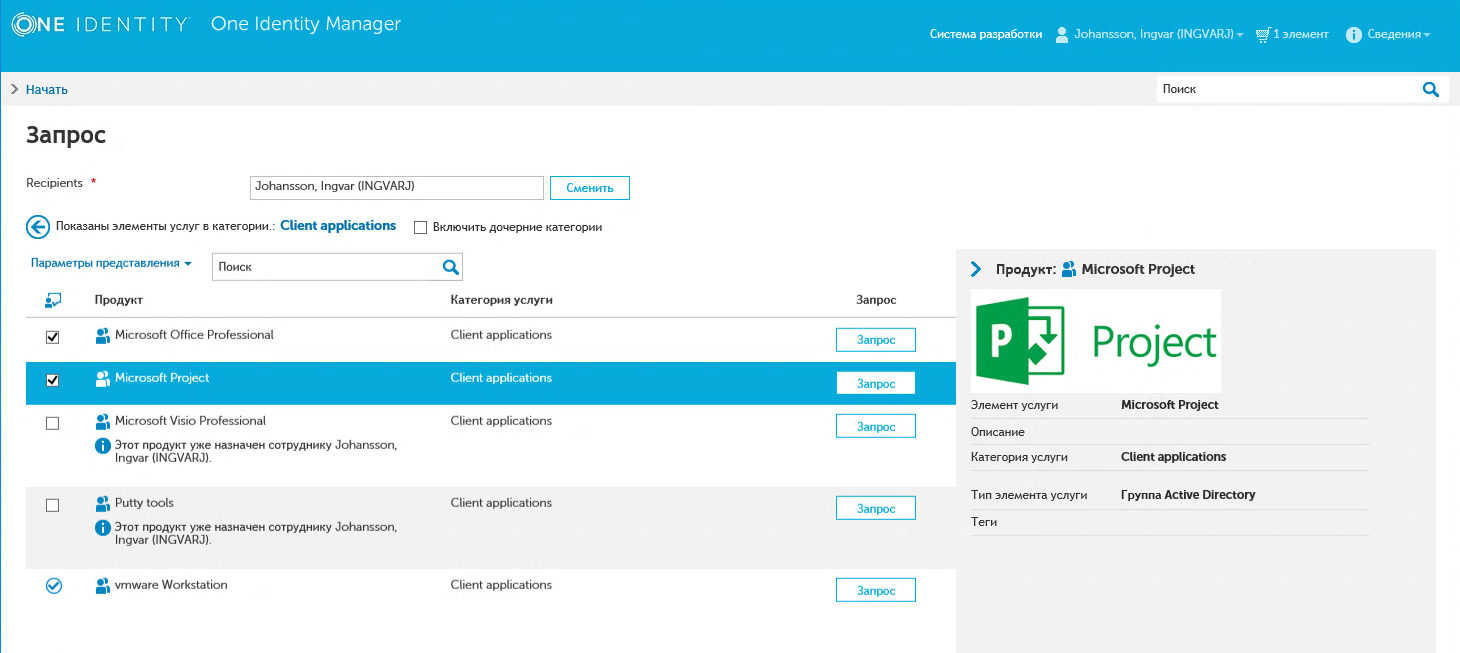The image size is (1460, 653).
Task: Open the shopping cart icon
Action: pos(1263,35)
